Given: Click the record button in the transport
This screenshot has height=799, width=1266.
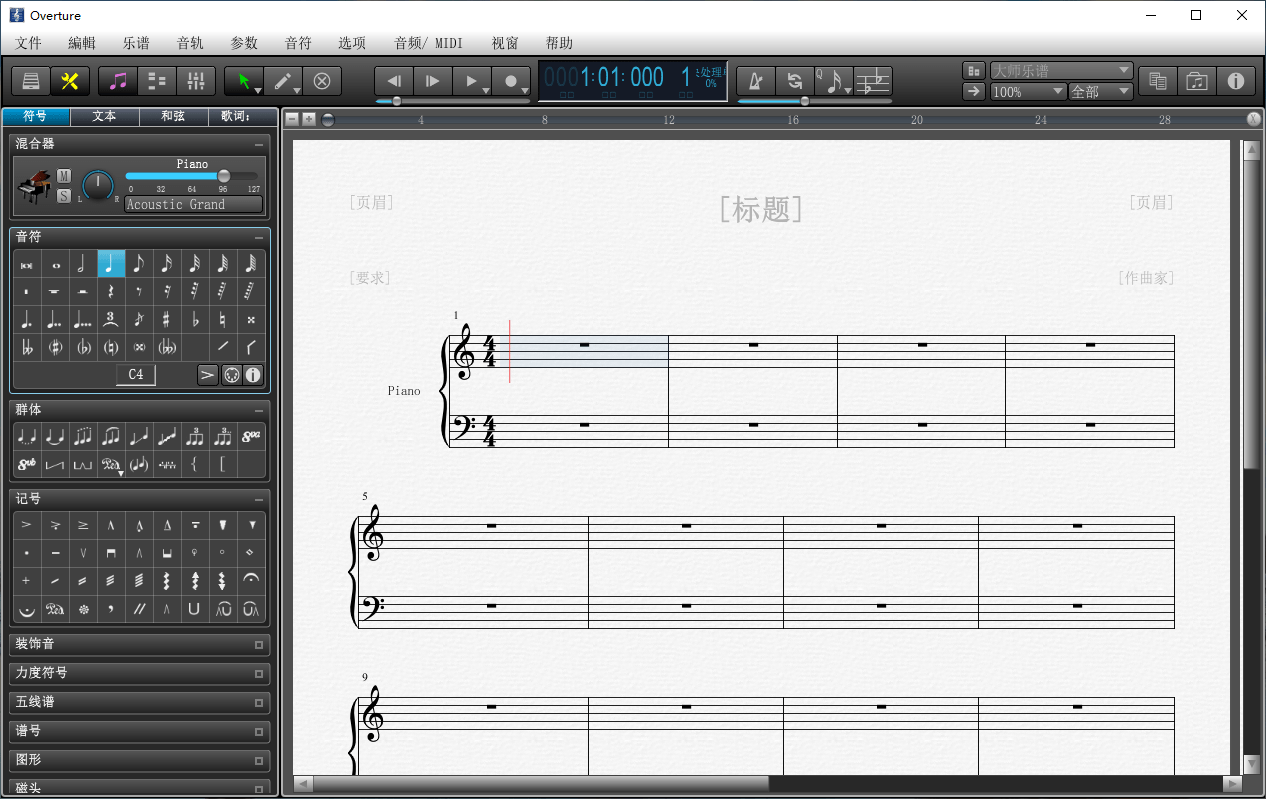Looking at the screenshot, I should (x=511, y=81).
